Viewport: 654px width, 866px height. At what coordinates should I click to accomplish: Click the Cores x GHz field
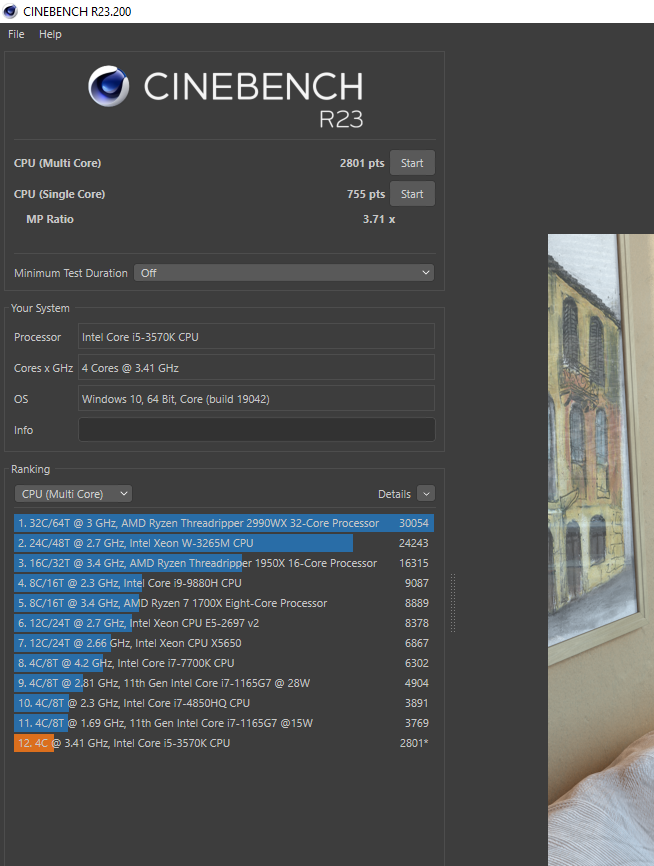point(256,368)
